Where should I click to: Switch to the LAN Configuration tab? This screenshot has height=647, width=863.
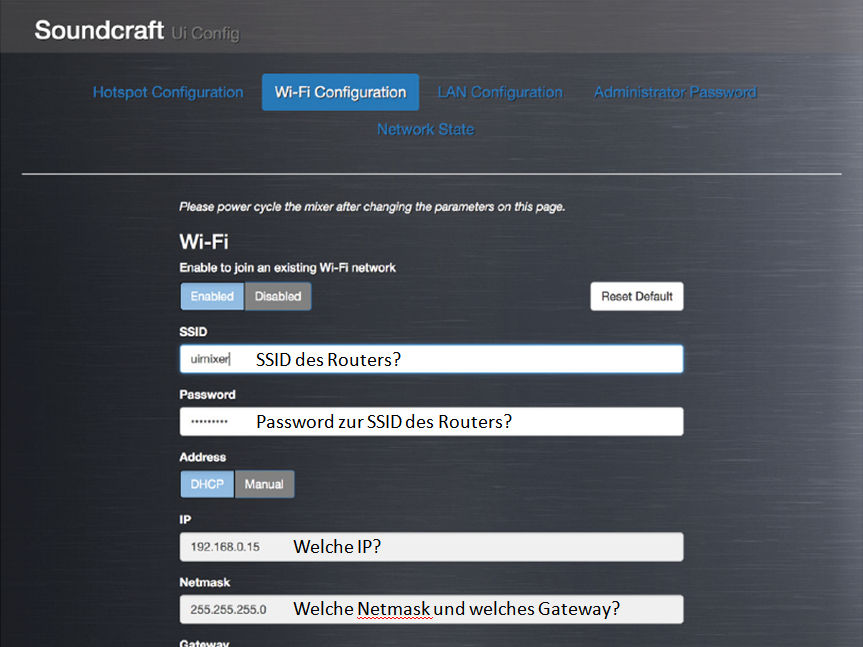(500, 92)
